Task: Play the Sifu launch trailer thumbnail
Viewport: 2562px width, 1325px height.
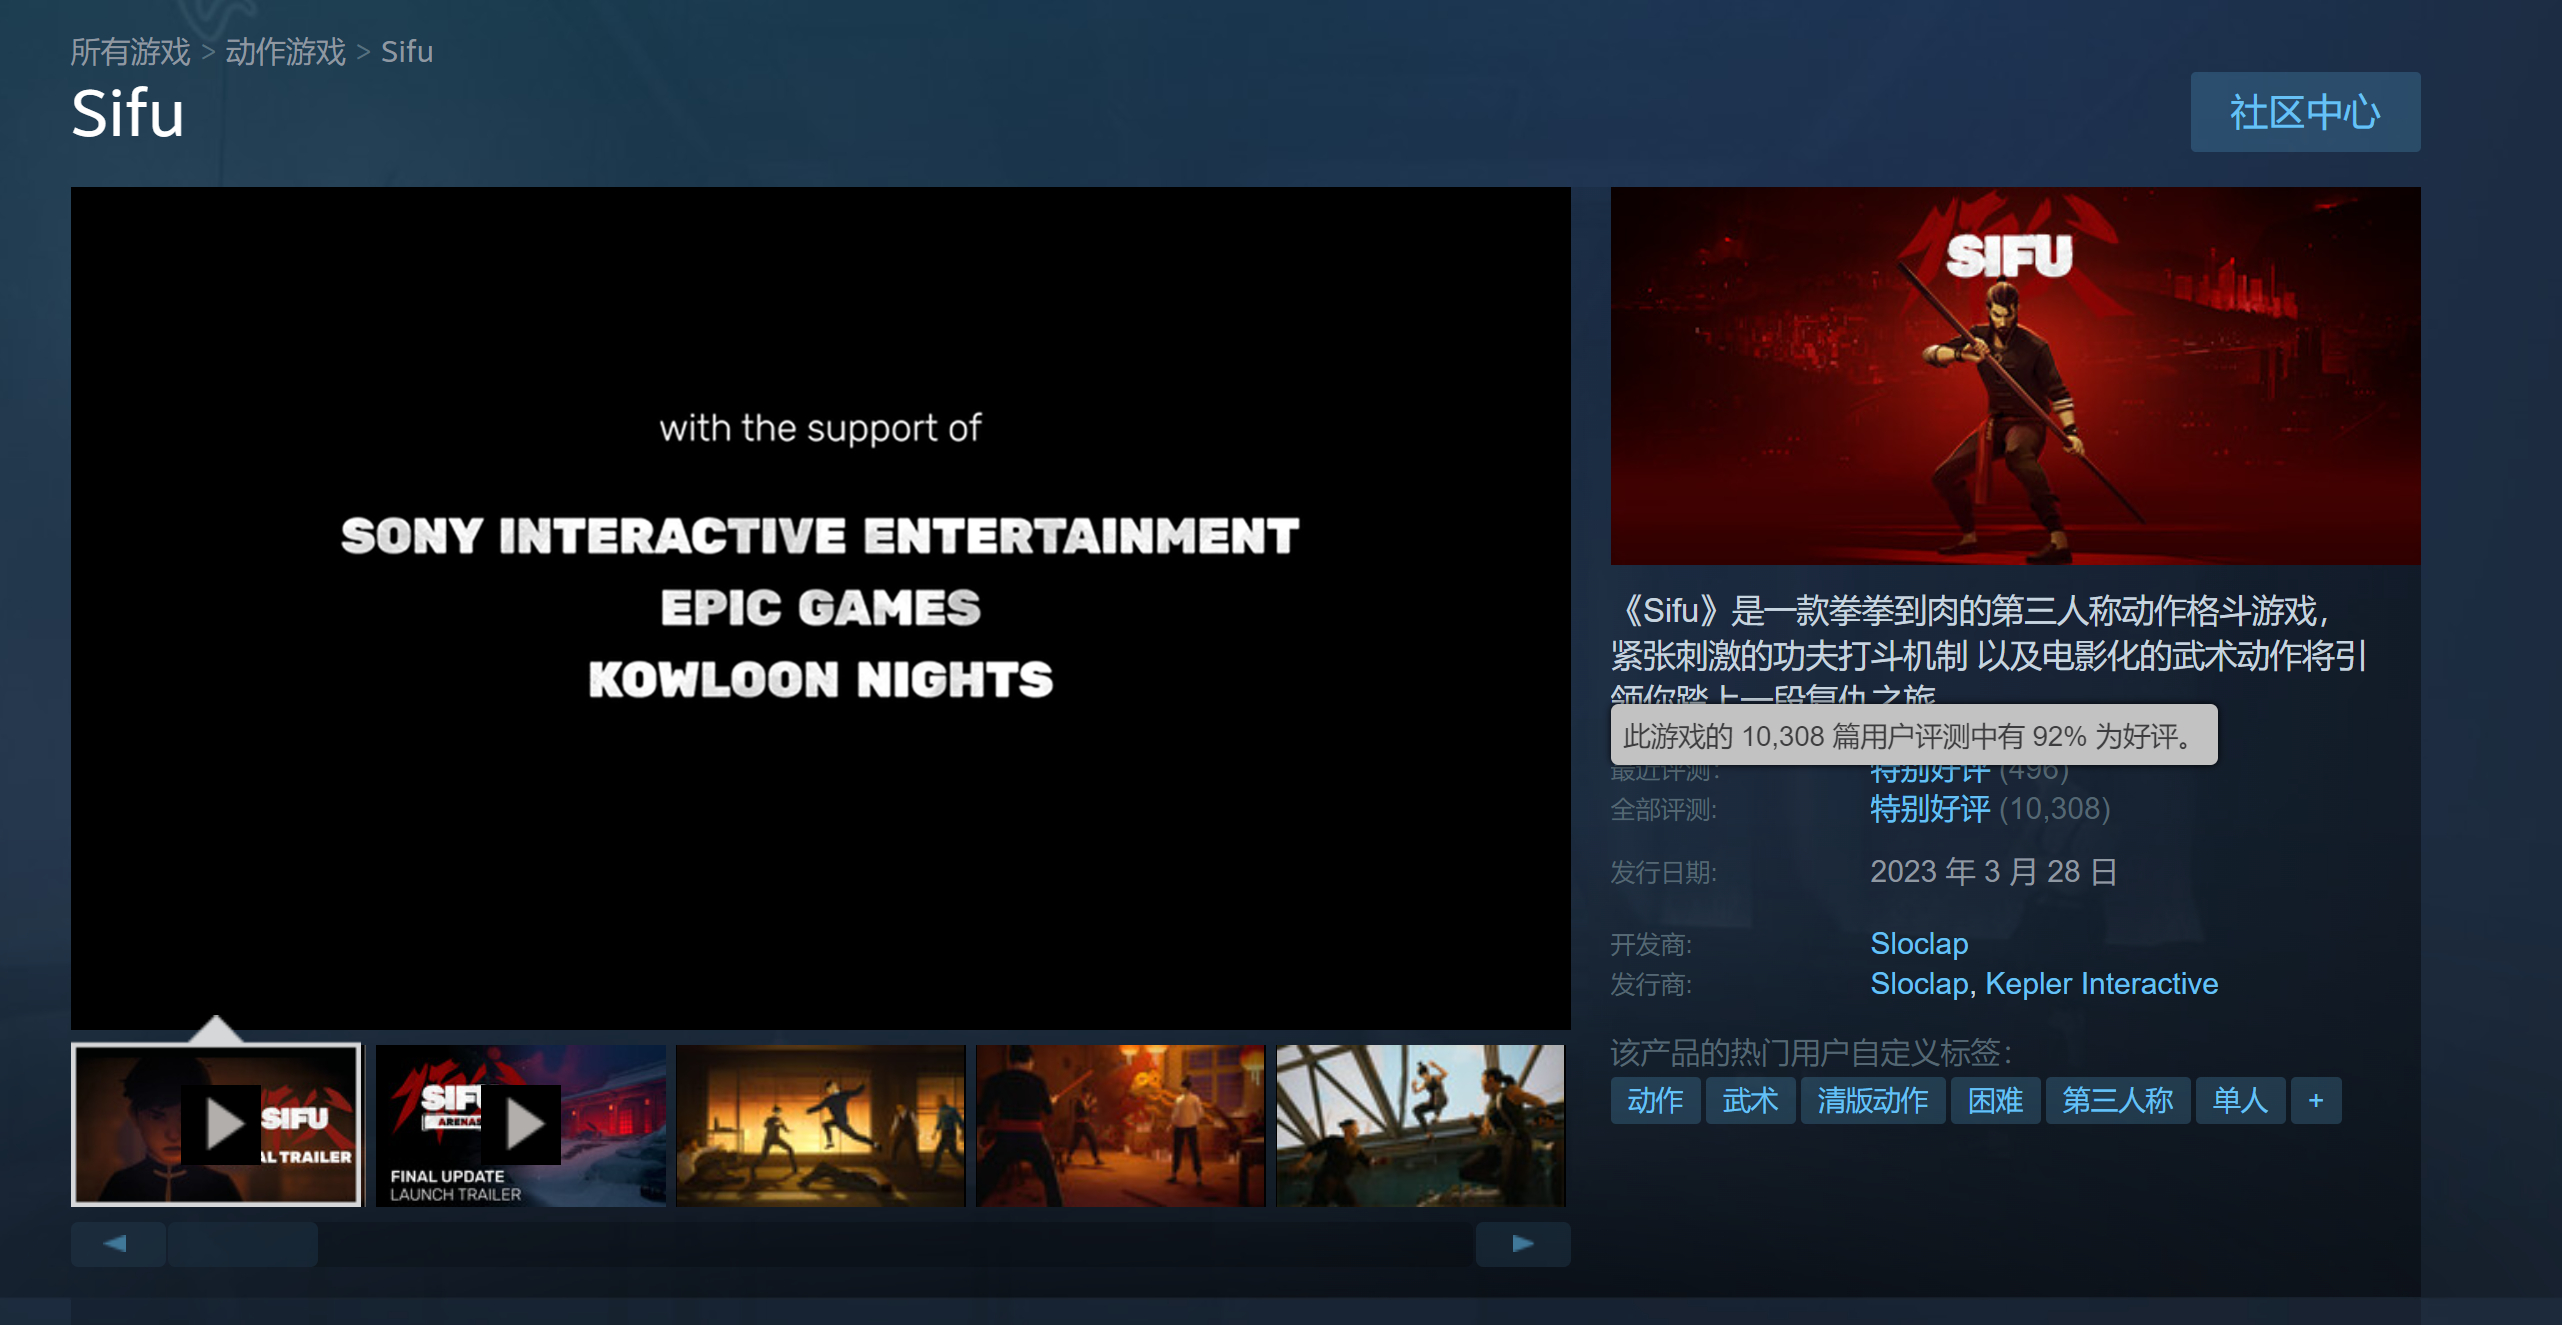Action: (216, 1125)
